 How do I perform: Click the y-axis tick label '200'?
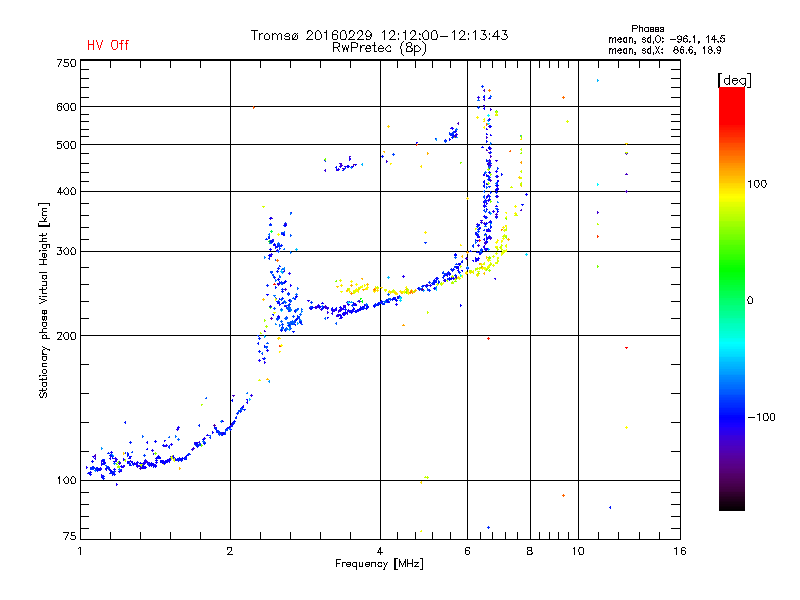tap(66, 336)
